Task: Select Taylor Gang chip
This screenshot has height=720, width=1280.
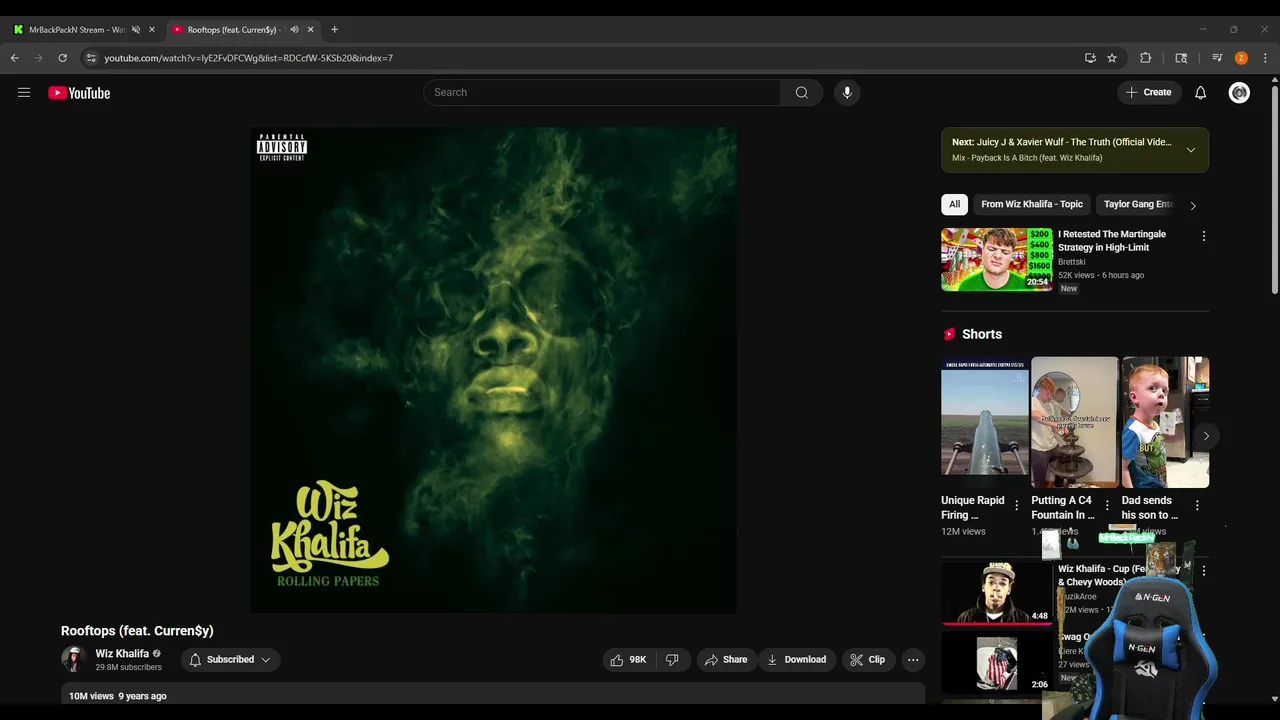Action: coord(1137,204)
